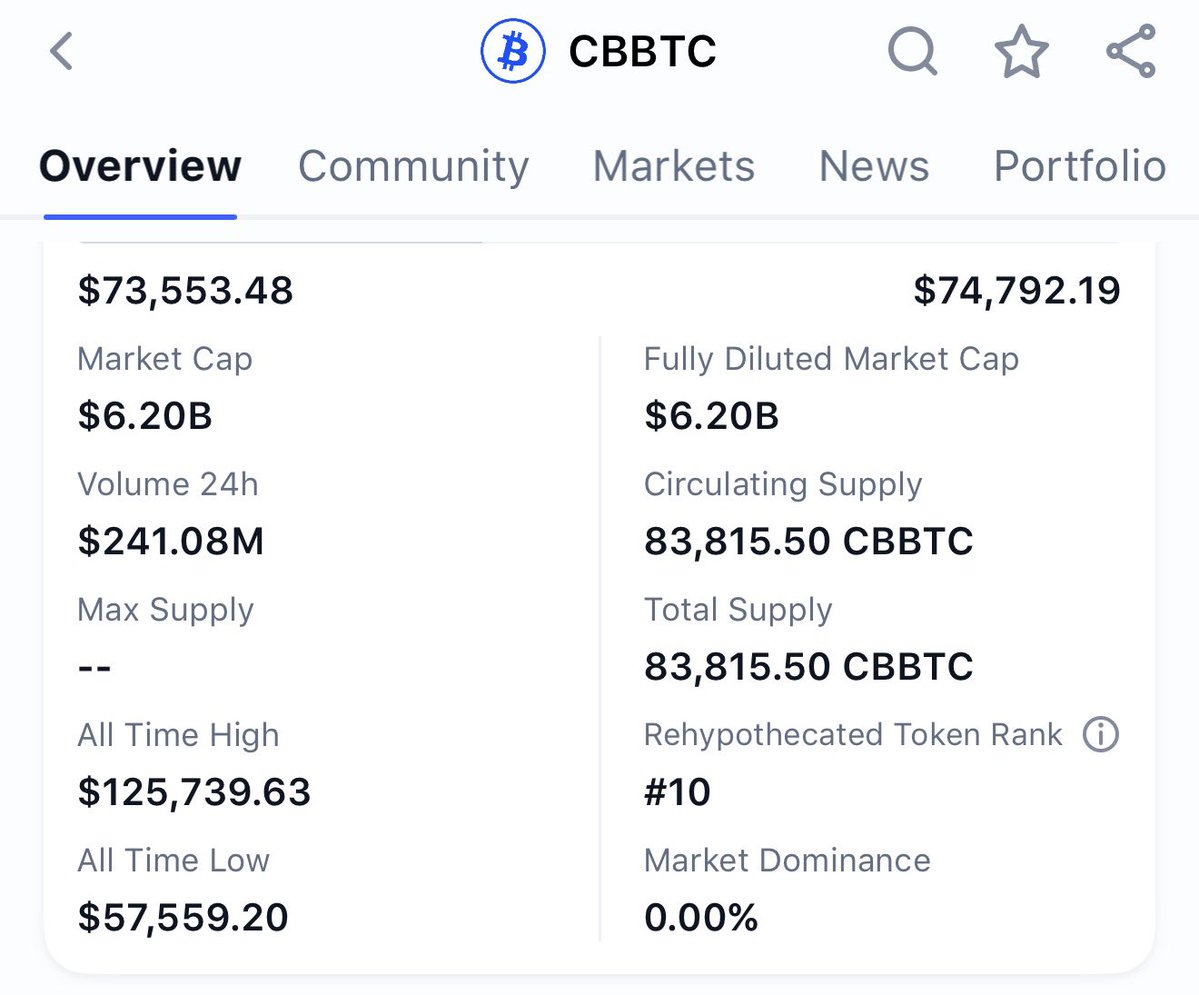The image size is (1199, 995).
Task: Click the Circulating Supply figure
Action: [808, 541]
